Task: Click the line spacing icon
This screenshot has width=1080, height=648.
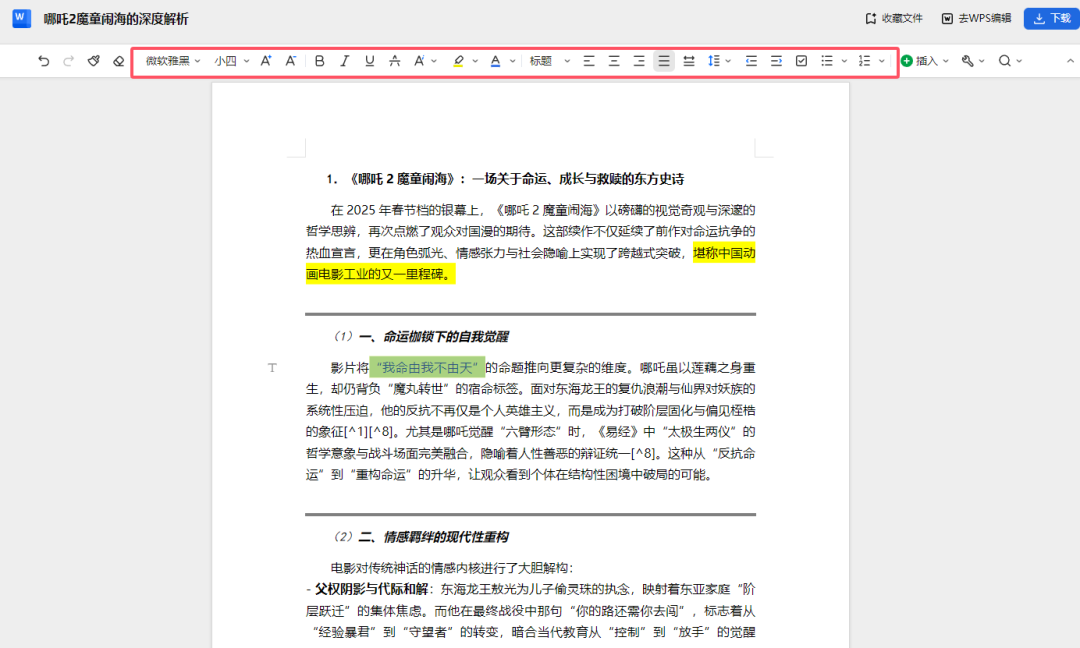Action: coord(714,61)
